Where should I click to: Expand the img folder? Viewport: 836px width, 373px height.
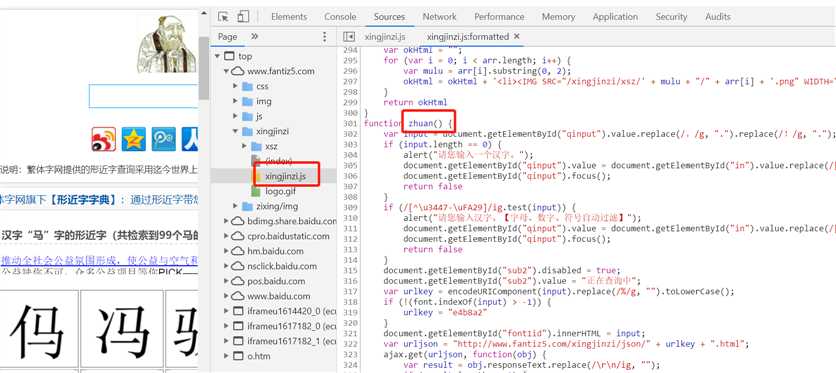pos(235,101)
